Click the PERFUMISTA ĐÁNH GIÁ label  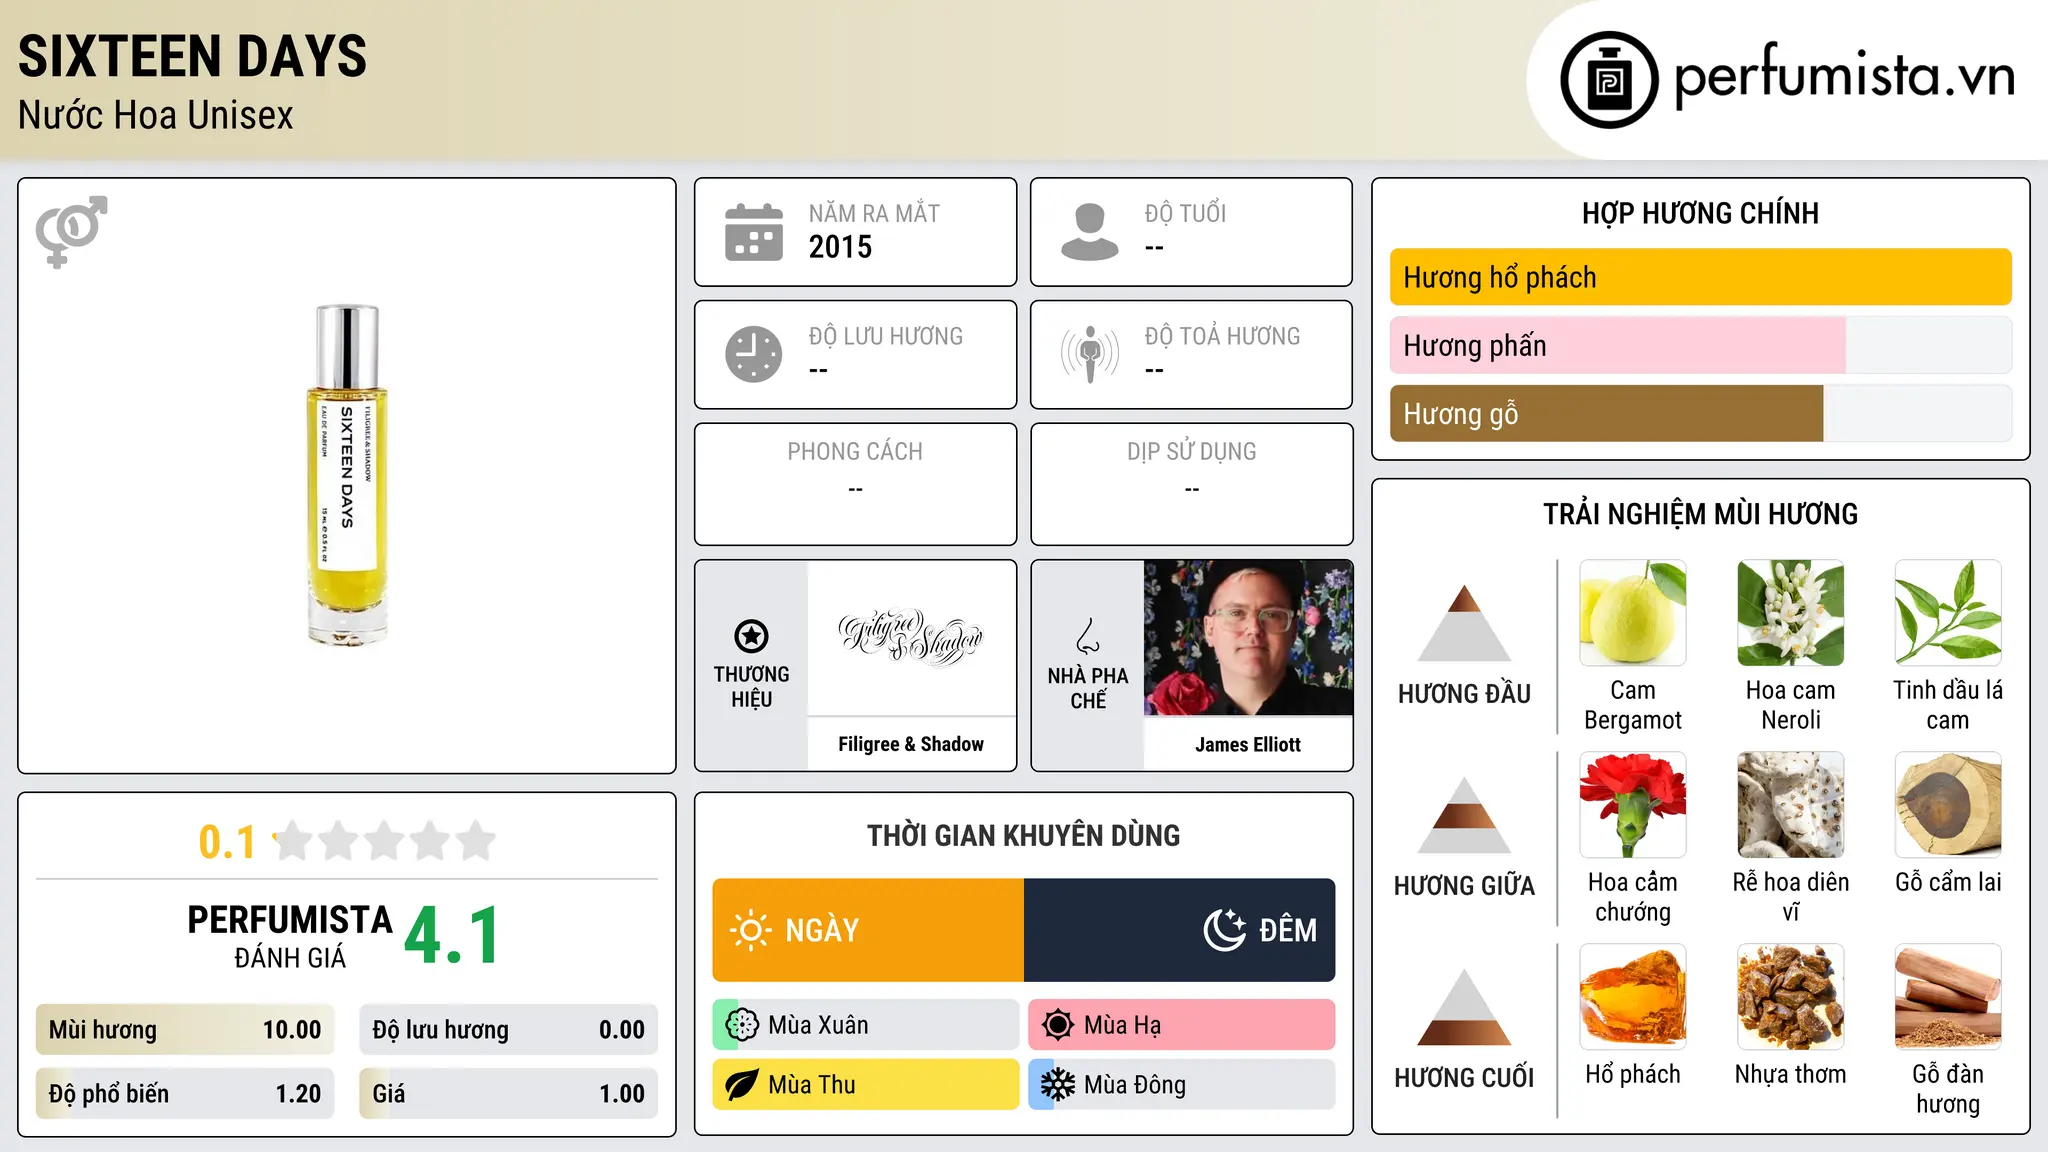click(290, 936)
